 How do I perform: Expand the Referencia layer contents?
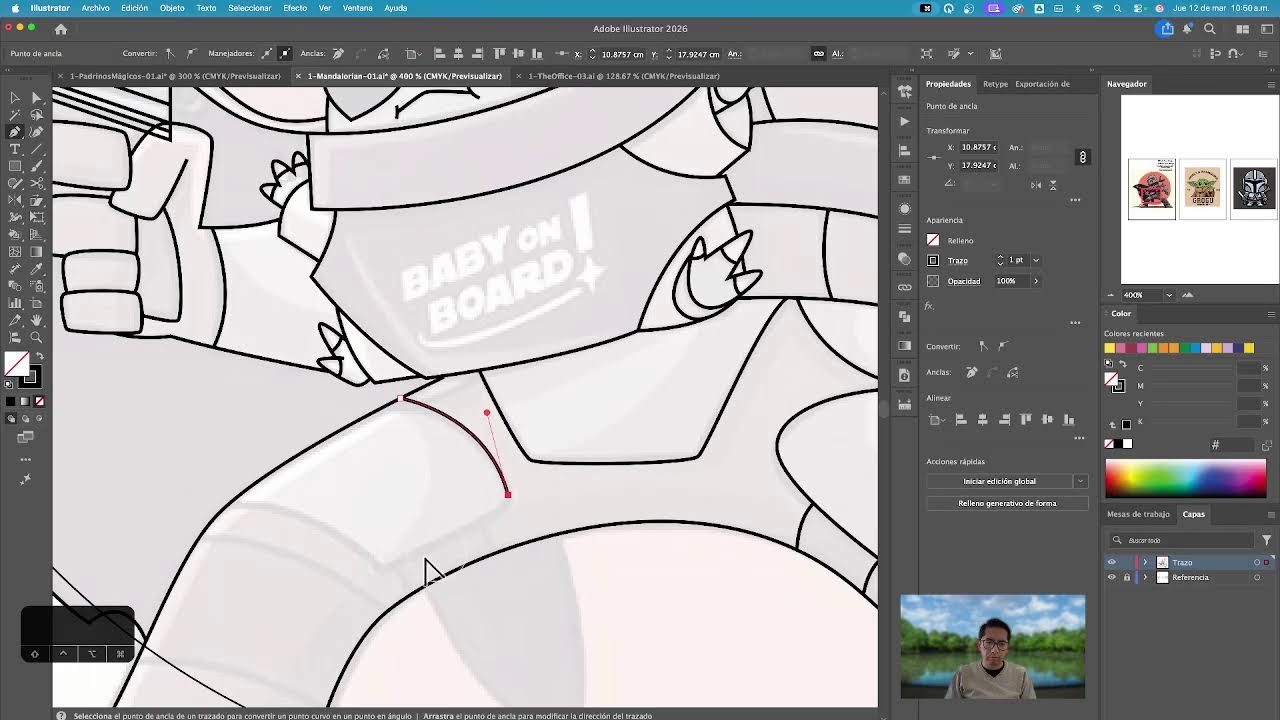click(x=1145, y=577)
